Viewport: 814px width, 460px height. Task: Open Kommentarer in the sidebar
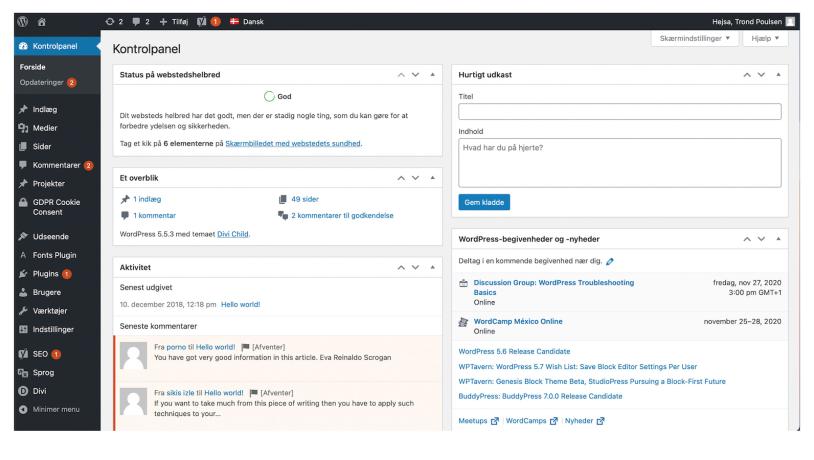click(x=57, y=166)
